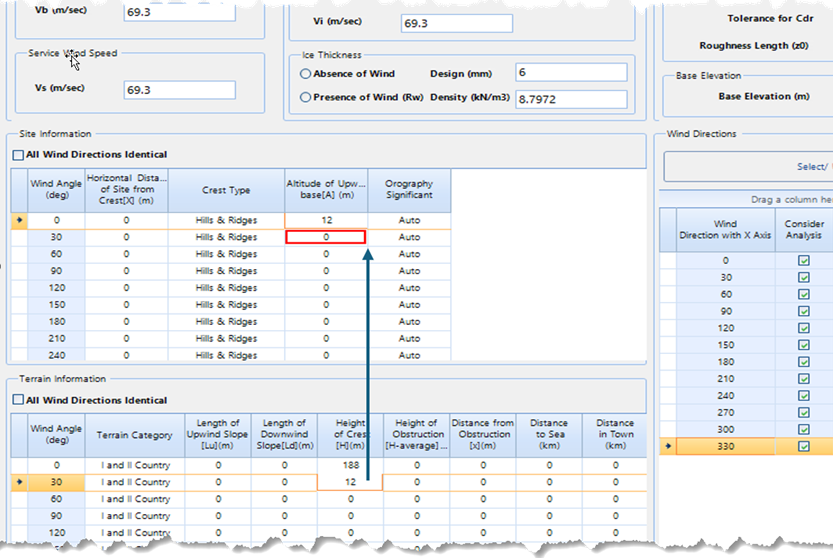Check All Wind Directions Identical in Site Information
The width and height of the screenshot is (833, 558).
coord(18,155)
